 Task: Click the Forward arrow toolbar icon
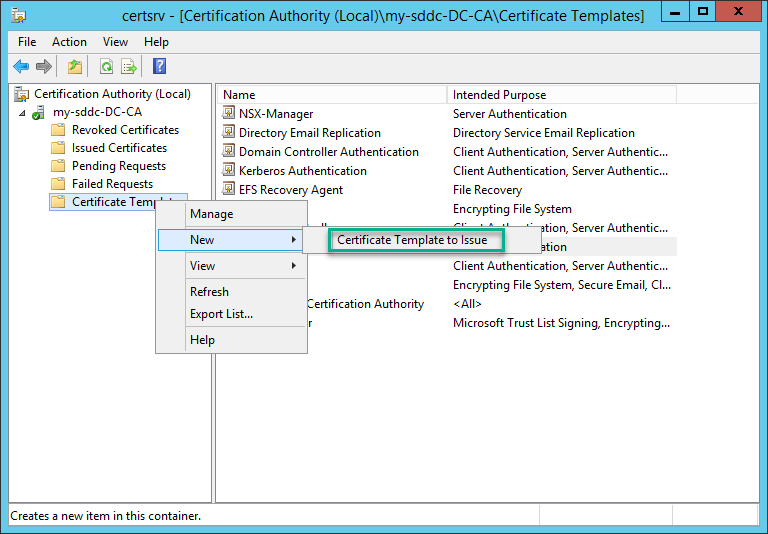click(44, 66)
